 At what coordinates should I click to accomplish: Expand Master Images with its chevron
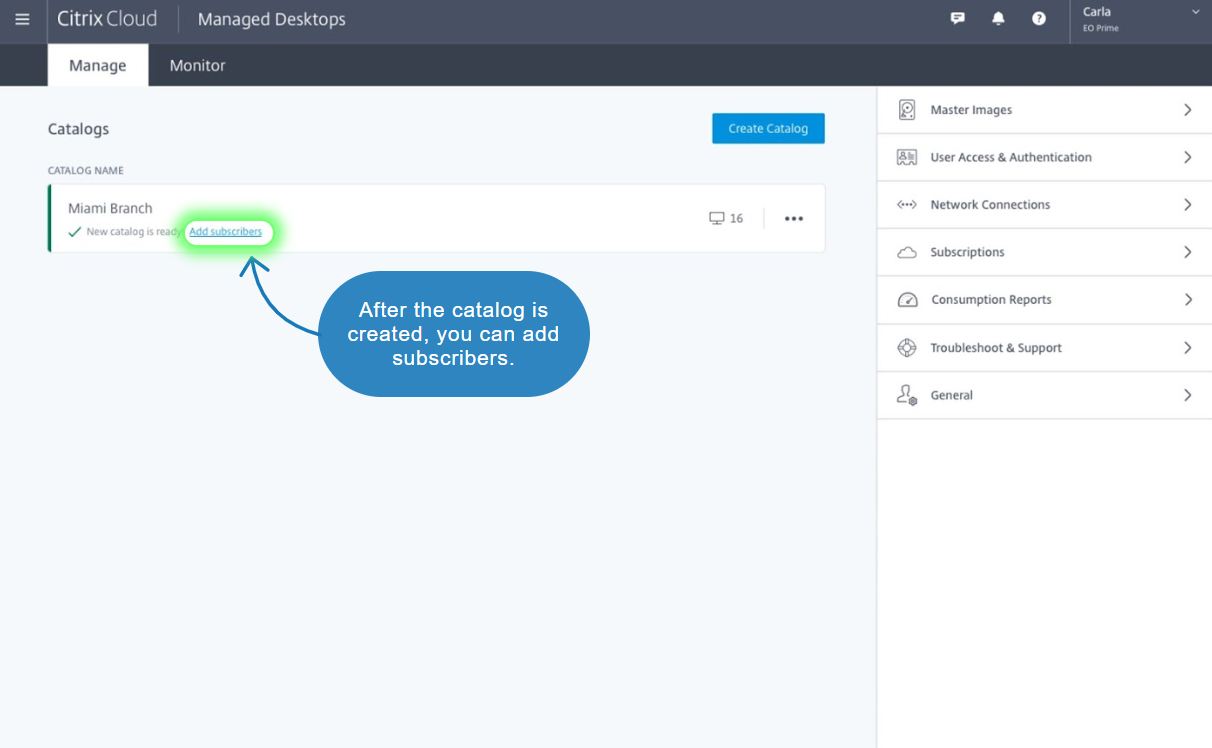[1187, 110]
